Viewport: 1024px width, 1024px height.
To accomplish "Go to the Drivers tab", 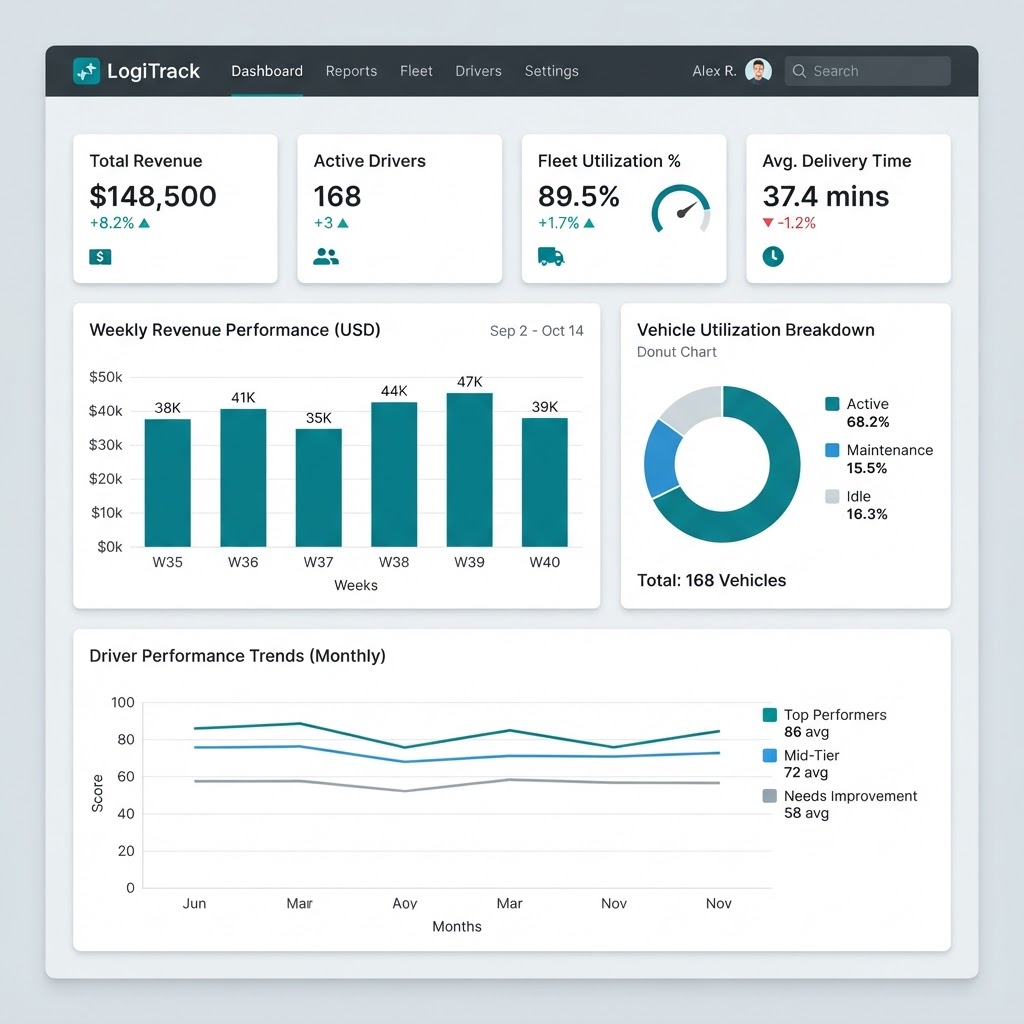I will point(478,71).
